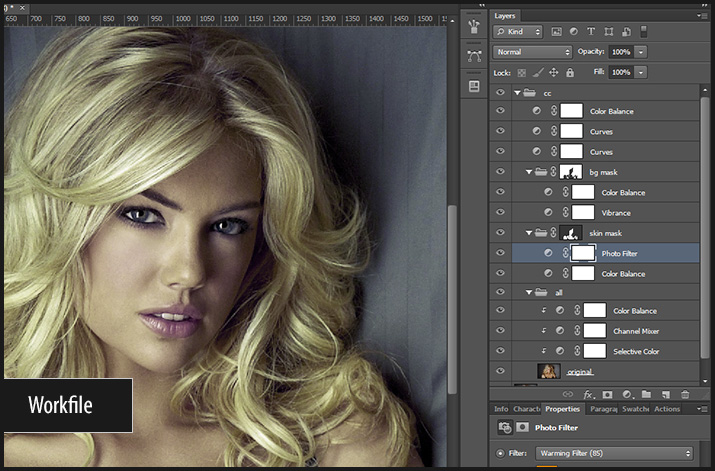This screenshot has height=471, width=715.
Task: Click the Lock position move icon
Action: [x=554, y=73]
